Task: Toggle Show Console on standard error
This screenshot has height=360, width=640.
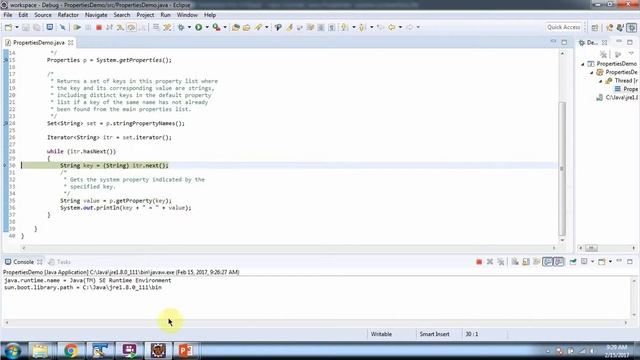Action: [558, 262]
